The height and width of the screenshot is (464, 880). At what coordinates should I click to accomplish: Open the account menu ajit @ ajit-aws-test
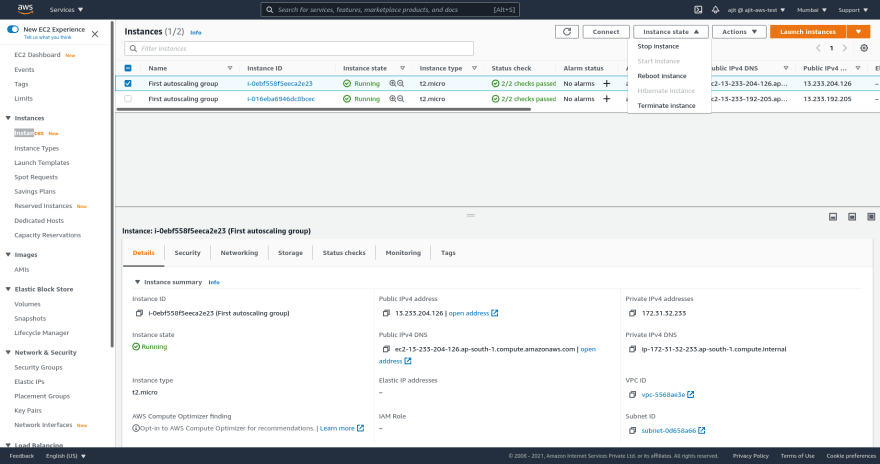click(x=756, y=10)
